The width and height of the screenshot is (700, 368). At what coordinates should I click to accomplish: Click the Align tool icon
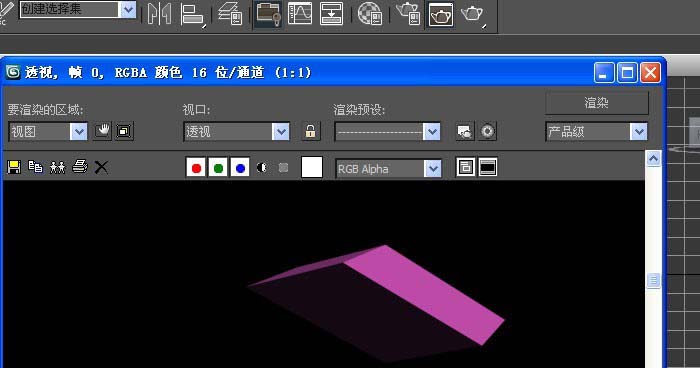click(x=192, y=15)
